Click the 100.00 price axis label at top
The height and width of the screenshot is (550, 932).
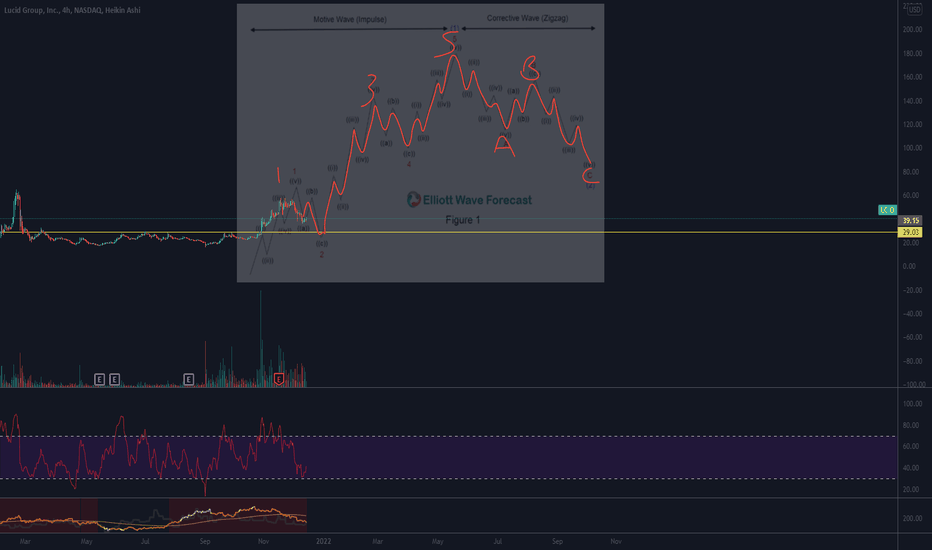tap(912, 147)
